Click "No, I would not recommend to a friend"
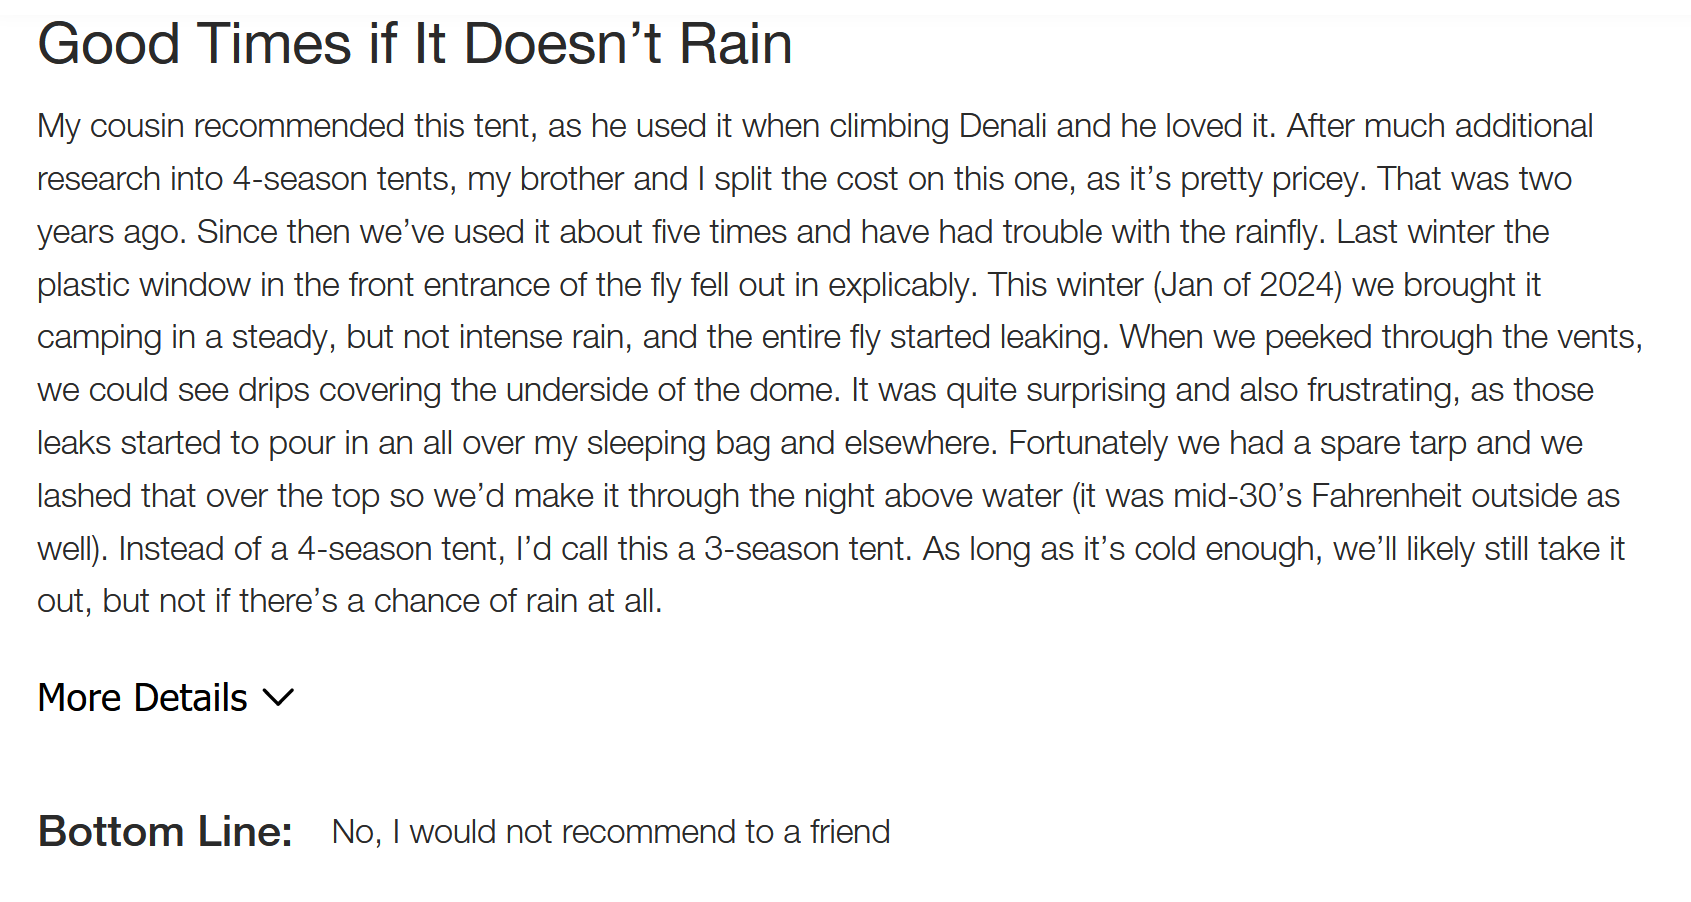Screen dimensions: 1691x902 click(610, 832)
